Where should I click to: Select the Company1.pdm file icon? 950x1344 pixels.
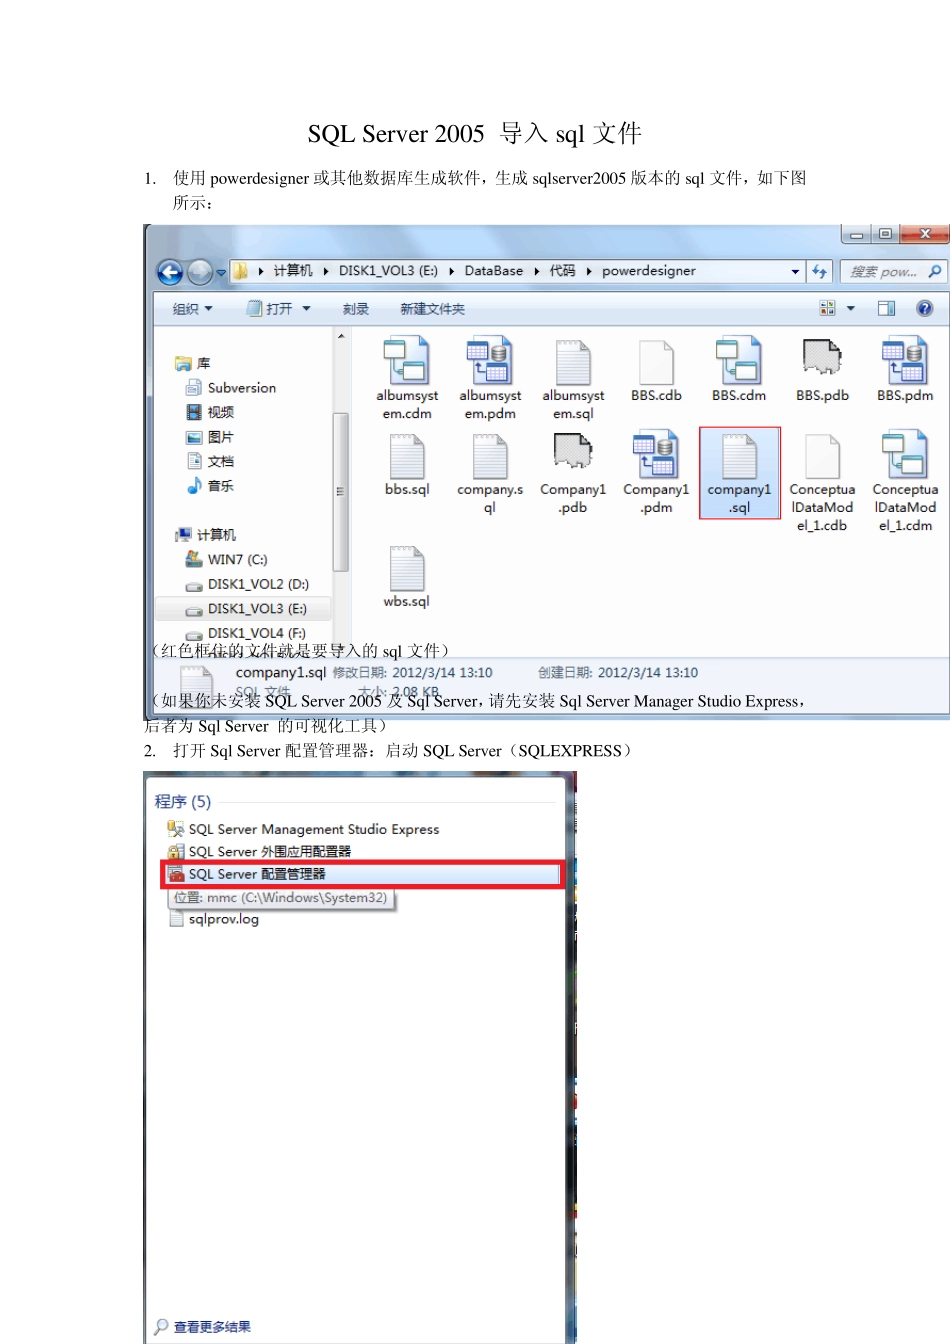coord(656,456)
